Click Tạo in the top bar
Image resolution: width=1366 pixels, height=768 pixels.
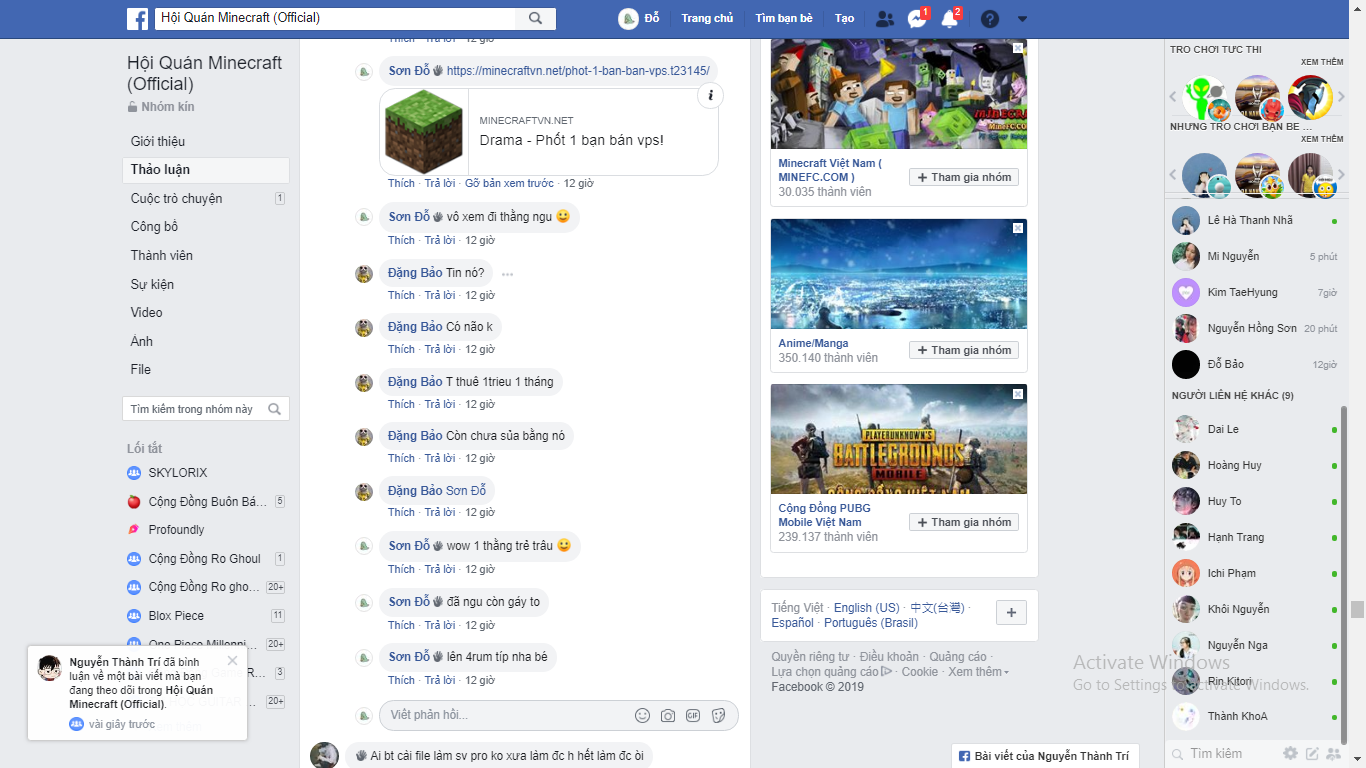click(845, 19)
